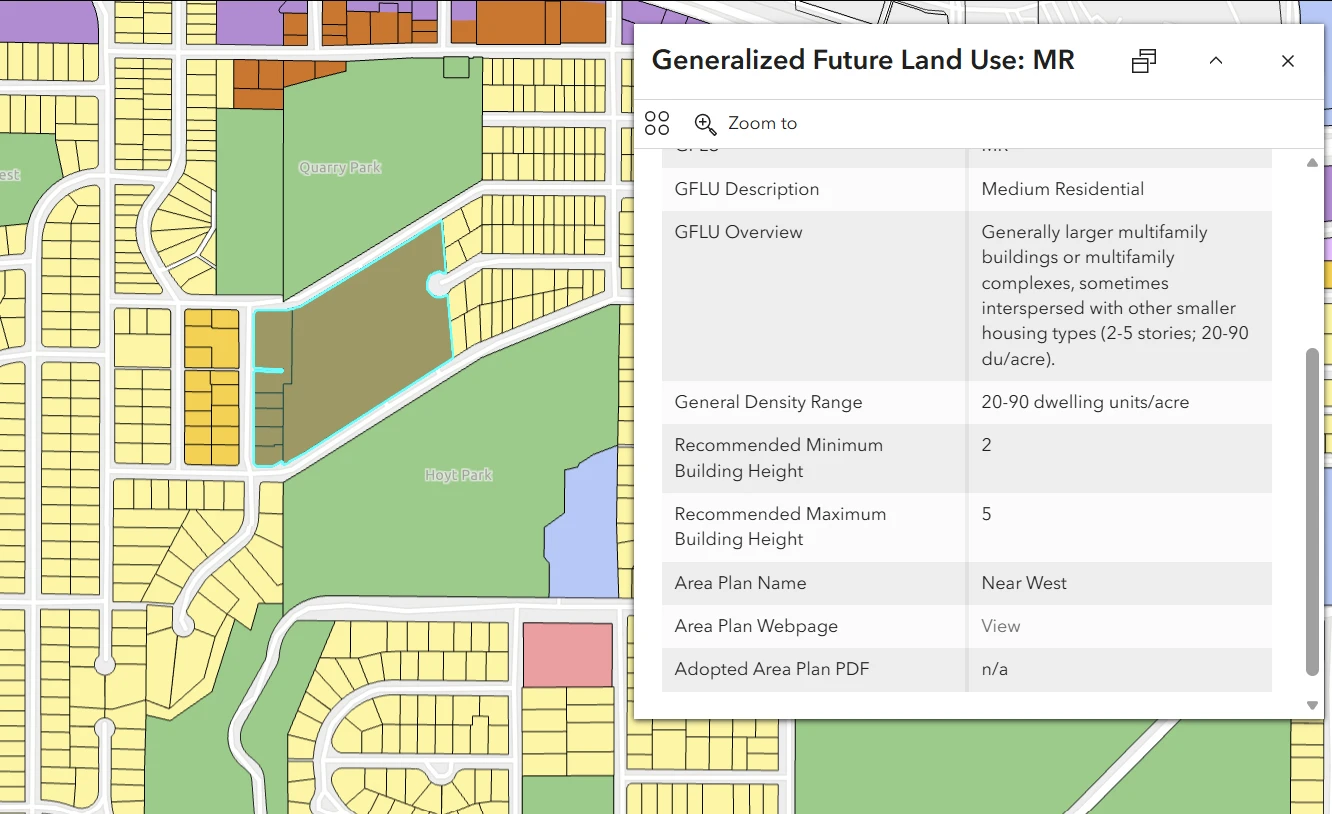
Task: Select the pink parcel below Hoyt Park
Action: point(567,655)
